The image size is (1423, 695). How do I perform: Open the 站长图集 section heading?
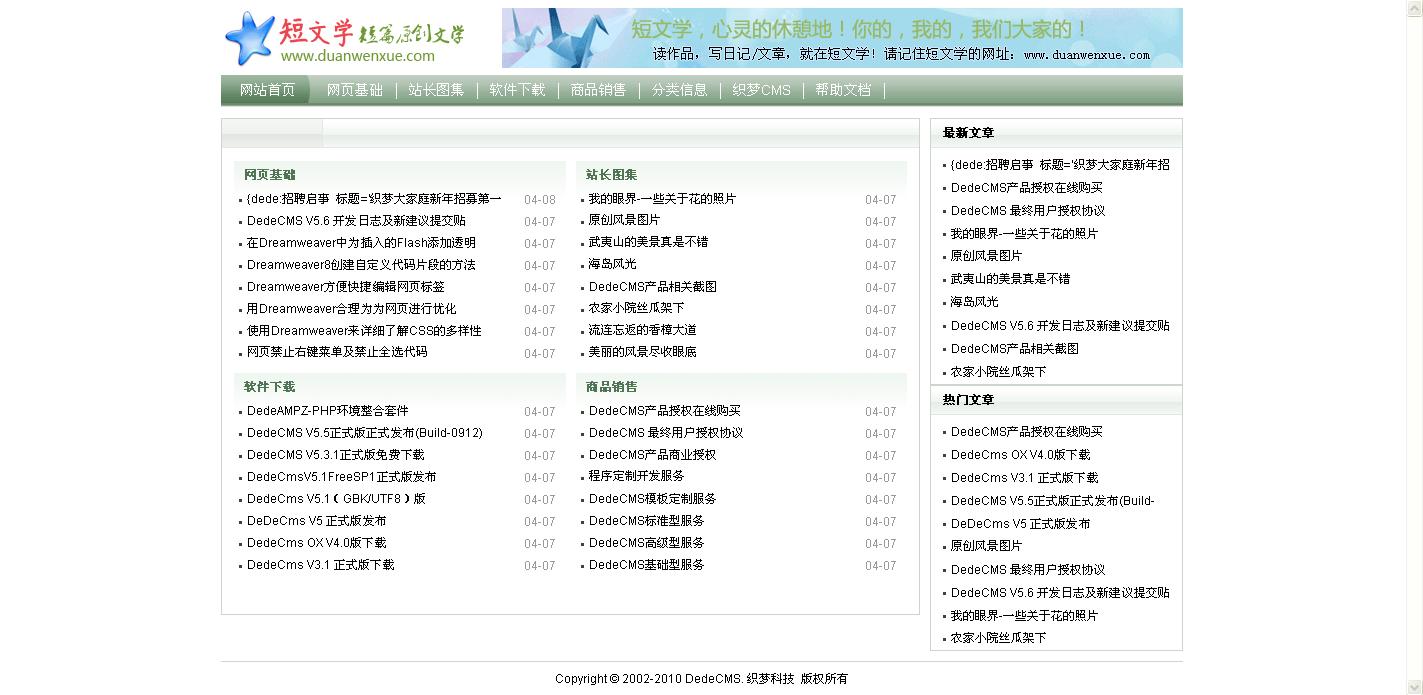tap(611, 174)
